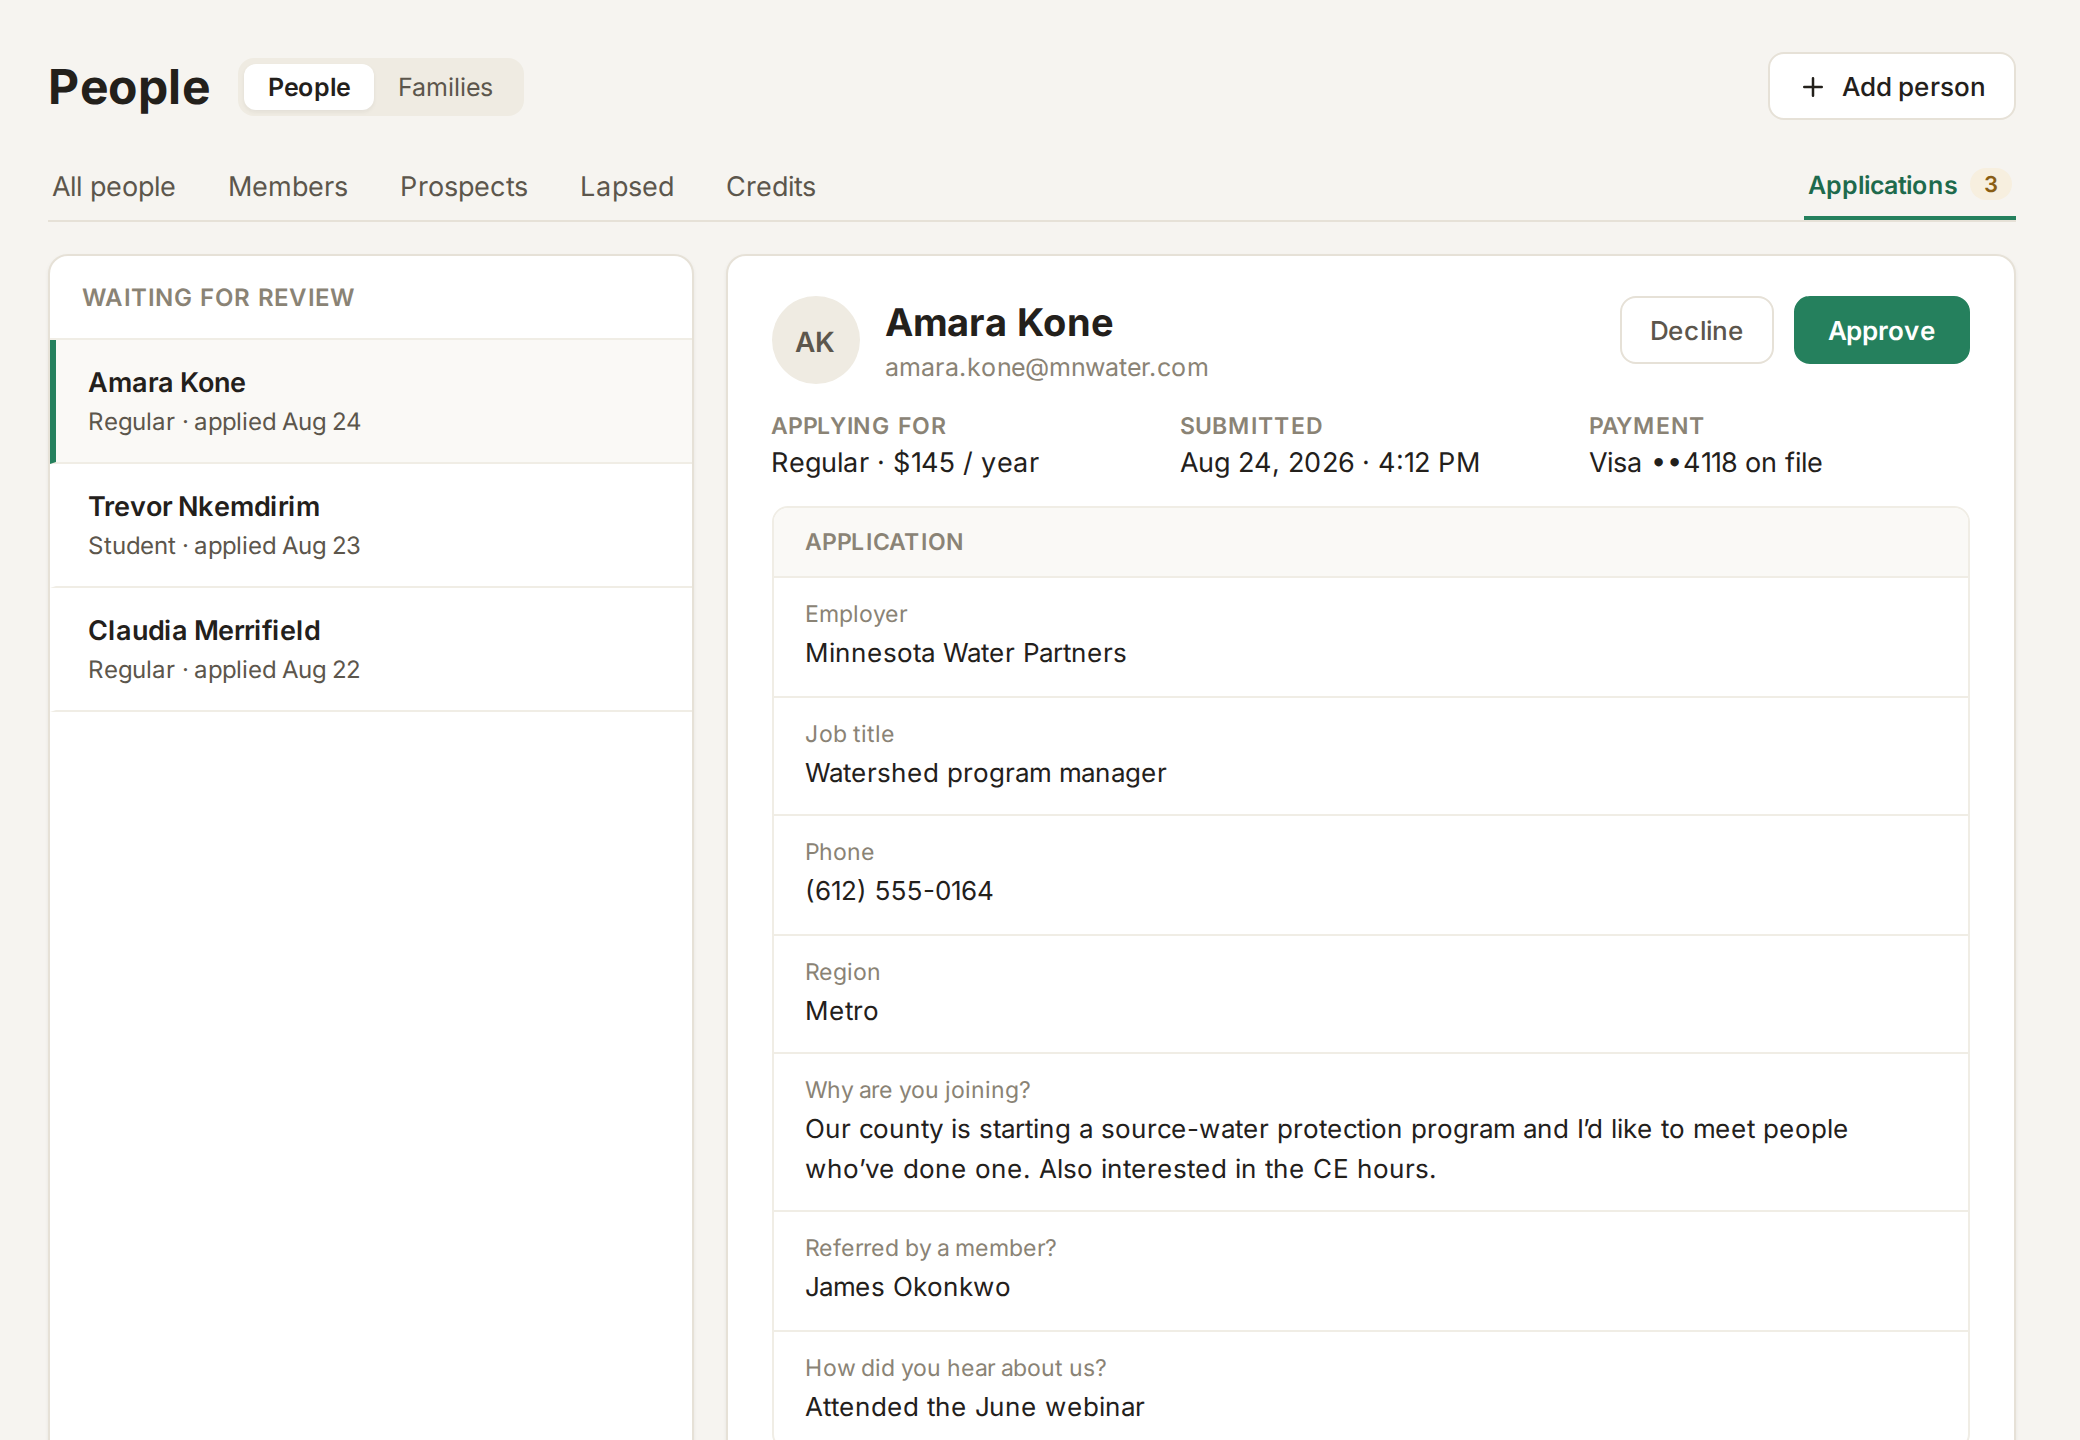Click employer value Minnesota Water Partners
The image size is (2080, 1440).
[966, 653]
